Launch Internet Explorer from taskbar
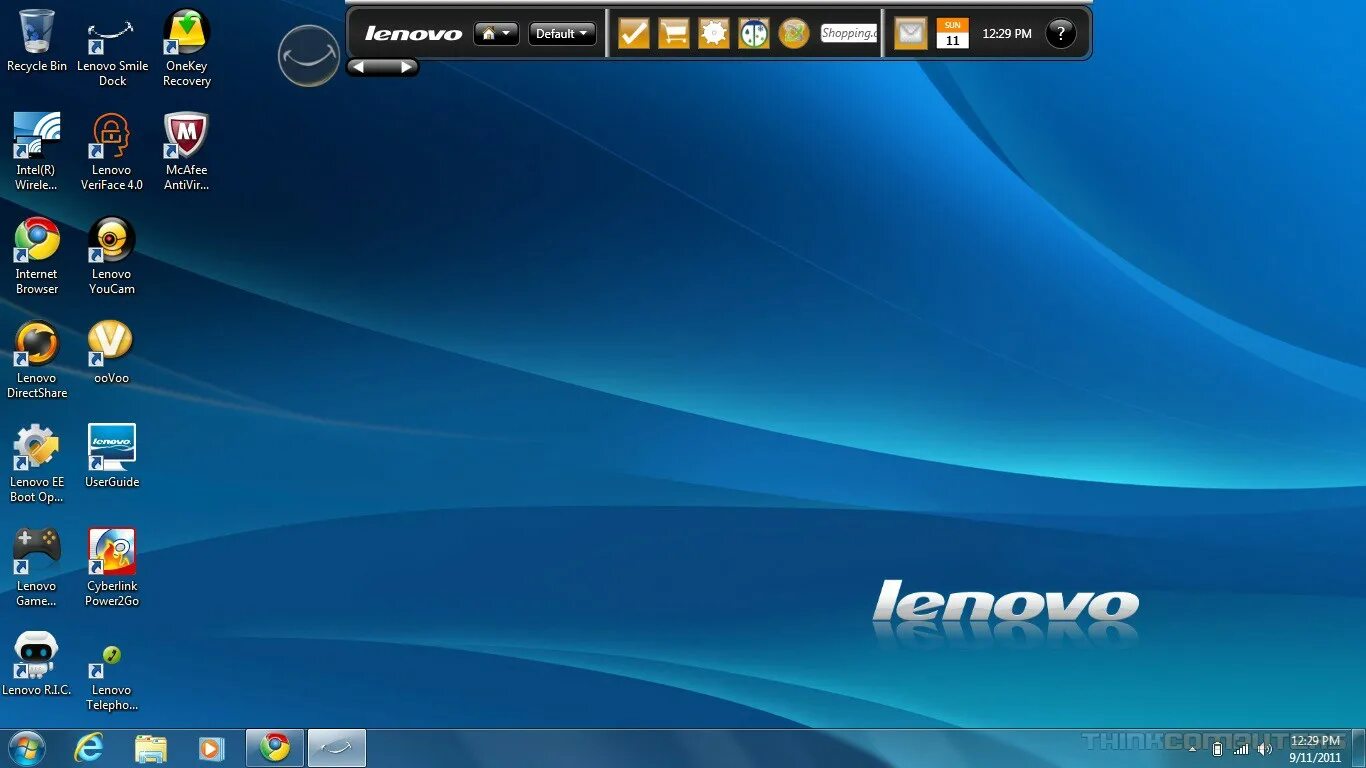1366x768 pixels. coord(89,748)
